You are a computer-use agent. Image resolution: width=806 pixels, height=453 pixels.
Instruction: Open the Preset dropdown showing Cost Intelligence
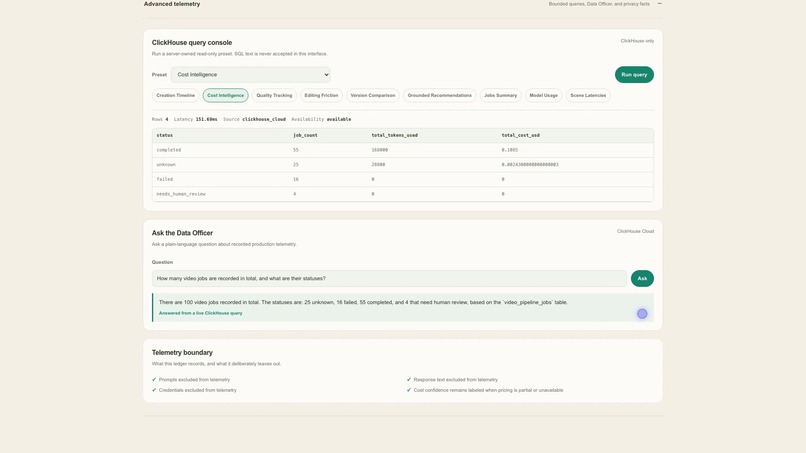click(250, 75)
